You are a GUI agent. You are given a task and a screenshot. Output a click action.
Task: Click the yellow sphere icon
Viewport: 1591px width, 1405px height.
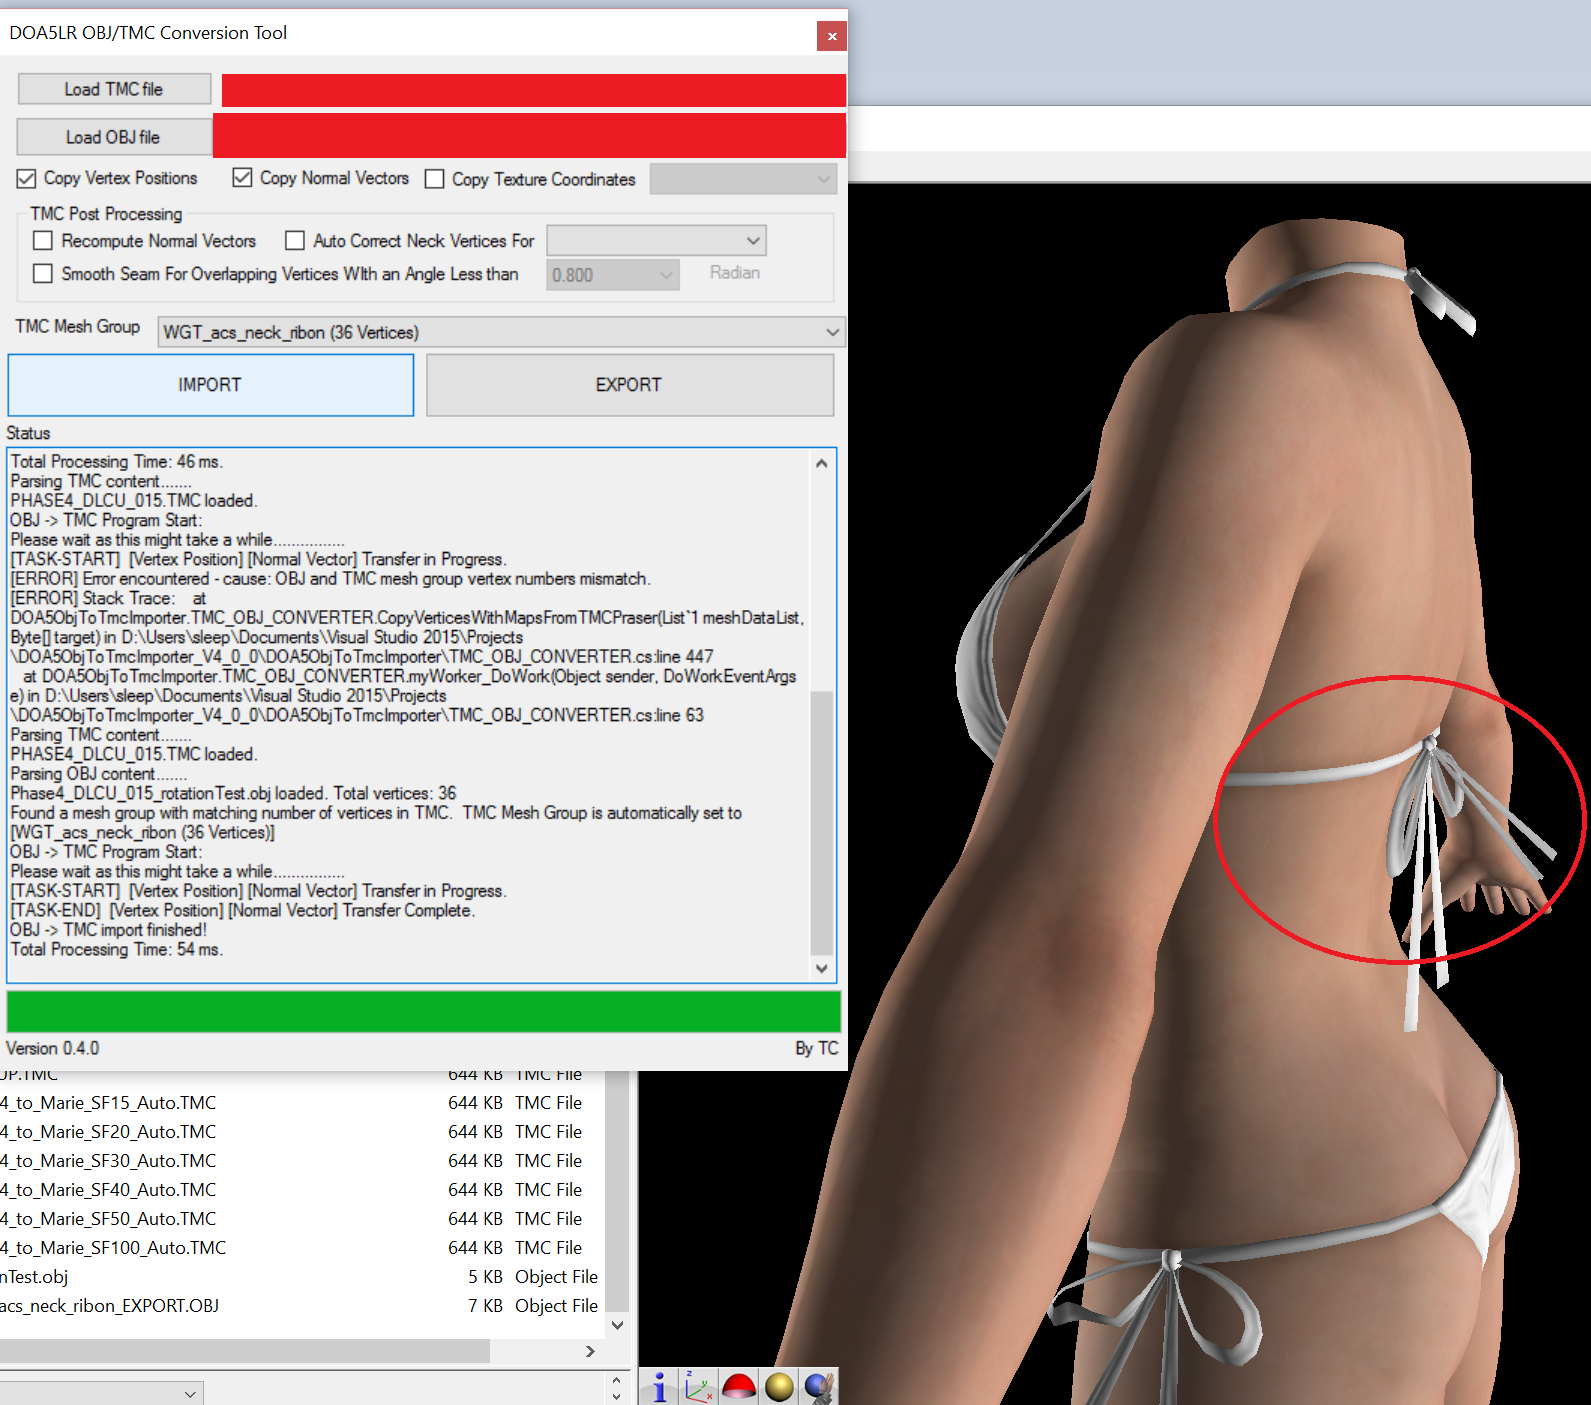point(779,1387)
